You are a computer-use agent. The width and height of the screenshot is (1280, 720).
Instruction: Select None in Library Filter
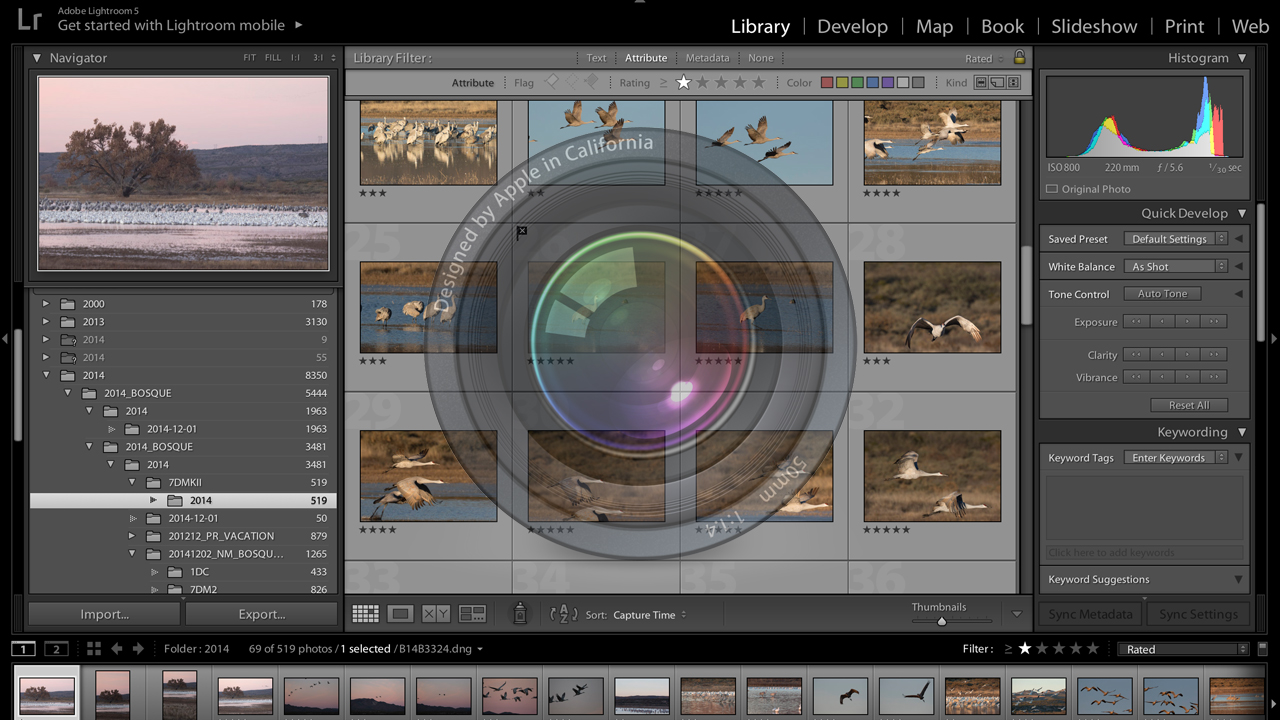pos(760,58)
